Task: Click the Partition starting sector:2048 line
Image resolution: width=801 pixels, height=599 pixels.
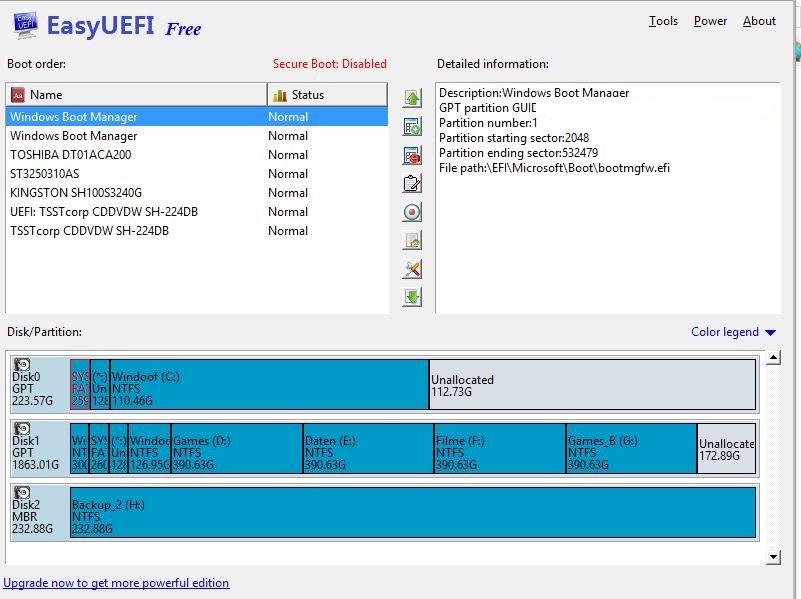Action: tap(514, 138)
